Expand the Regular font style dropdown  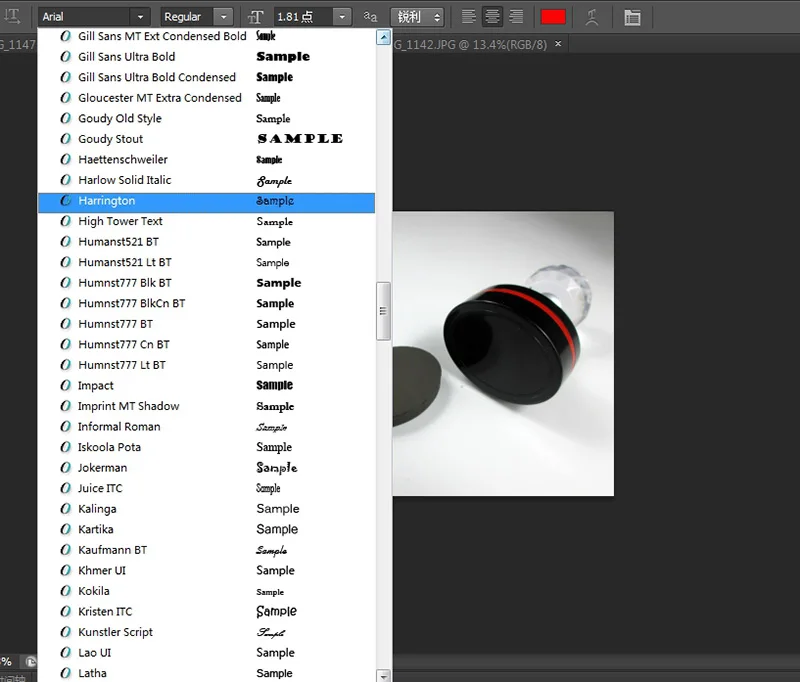196,17
